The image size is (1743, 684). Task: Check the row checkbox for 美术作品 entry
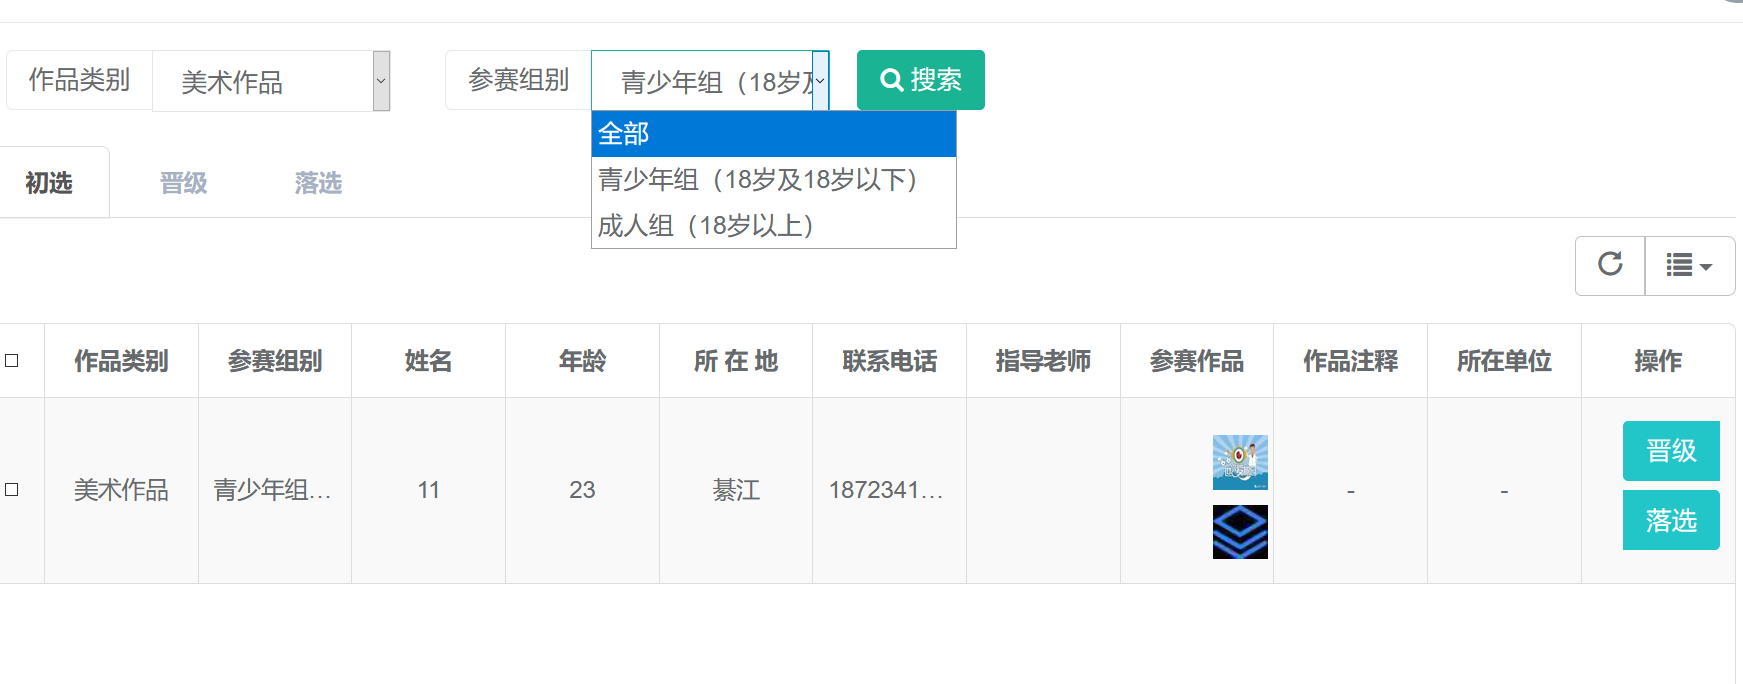pos(12,490)
